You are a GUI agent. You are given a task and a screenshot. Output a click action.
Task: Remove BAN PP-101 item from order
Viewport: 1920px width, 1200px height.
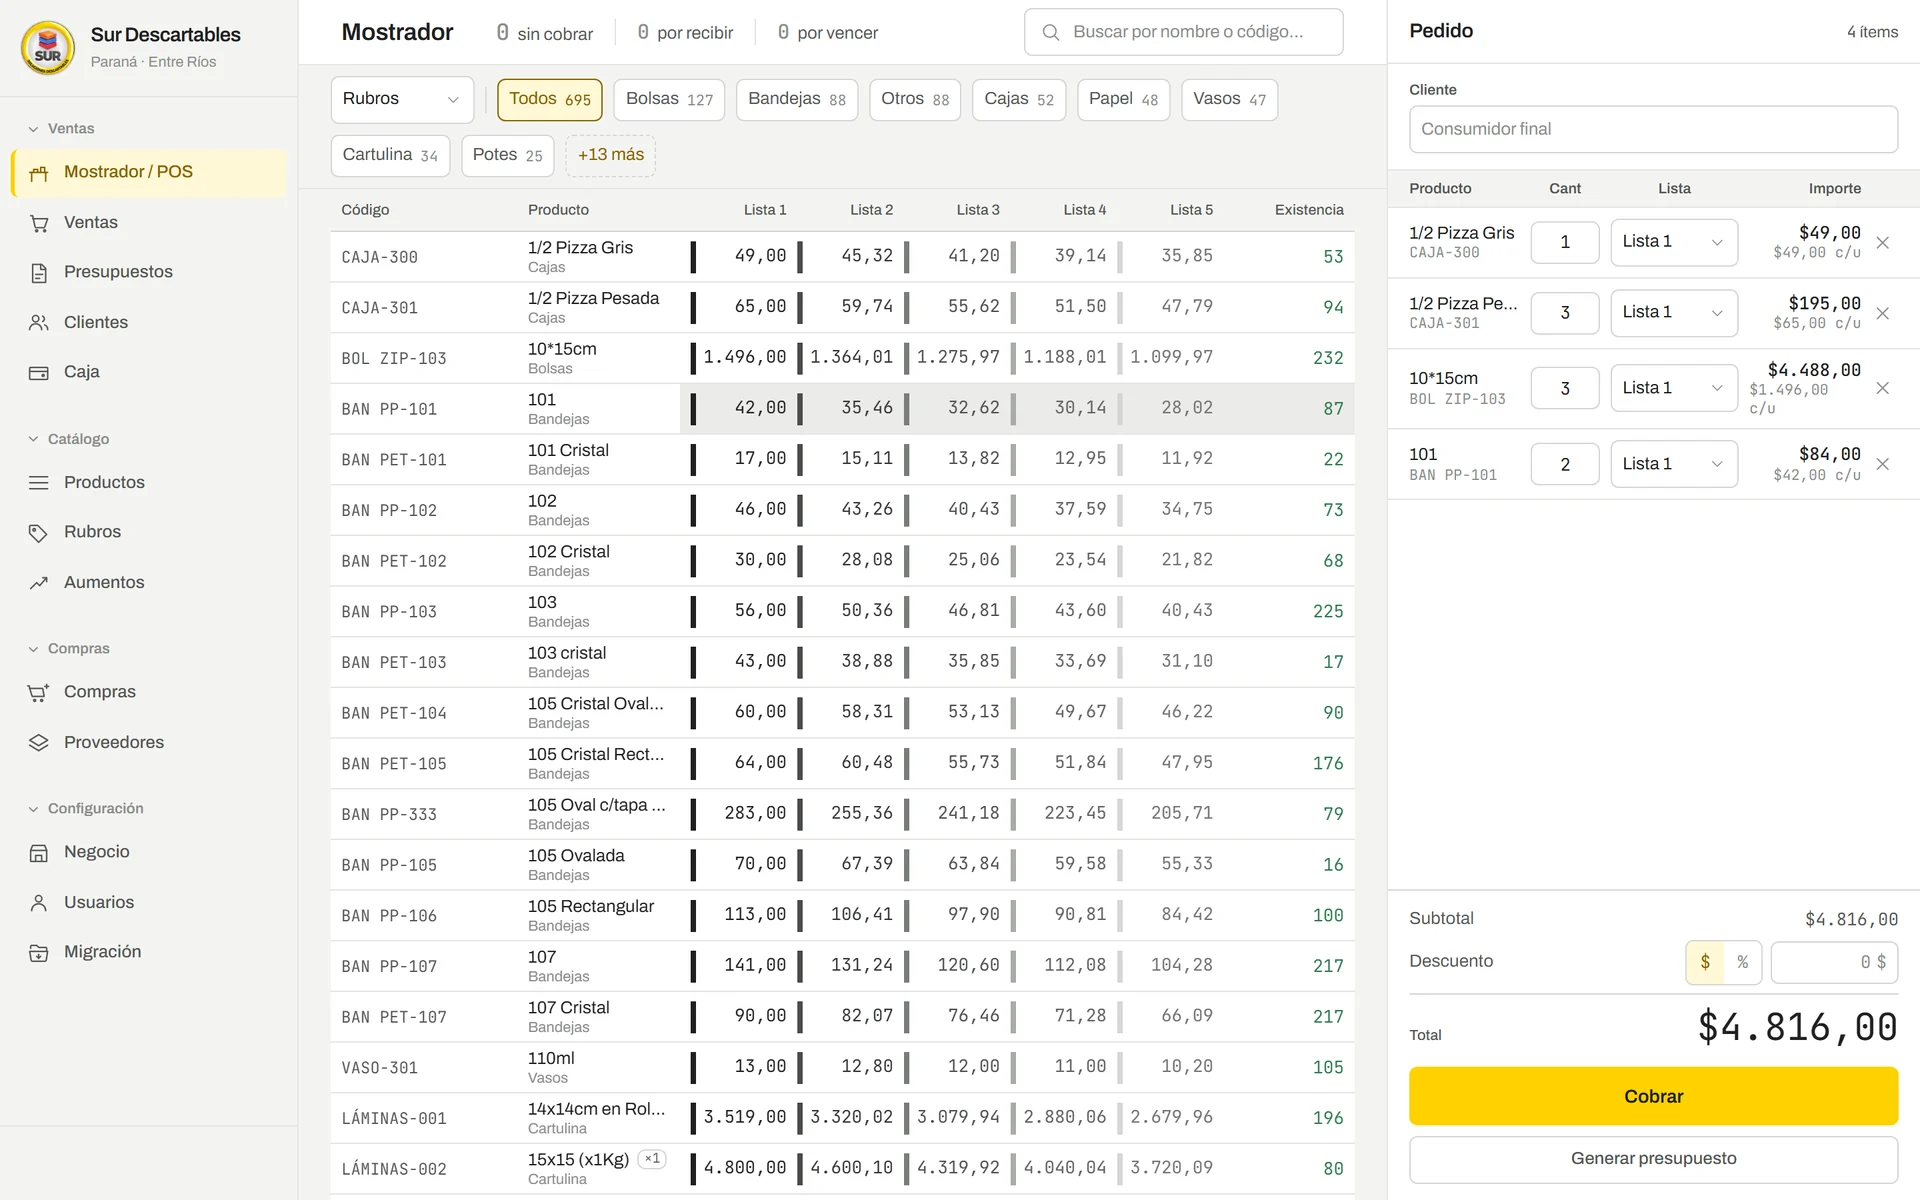pyautogui.click(x=1882, y=464)
